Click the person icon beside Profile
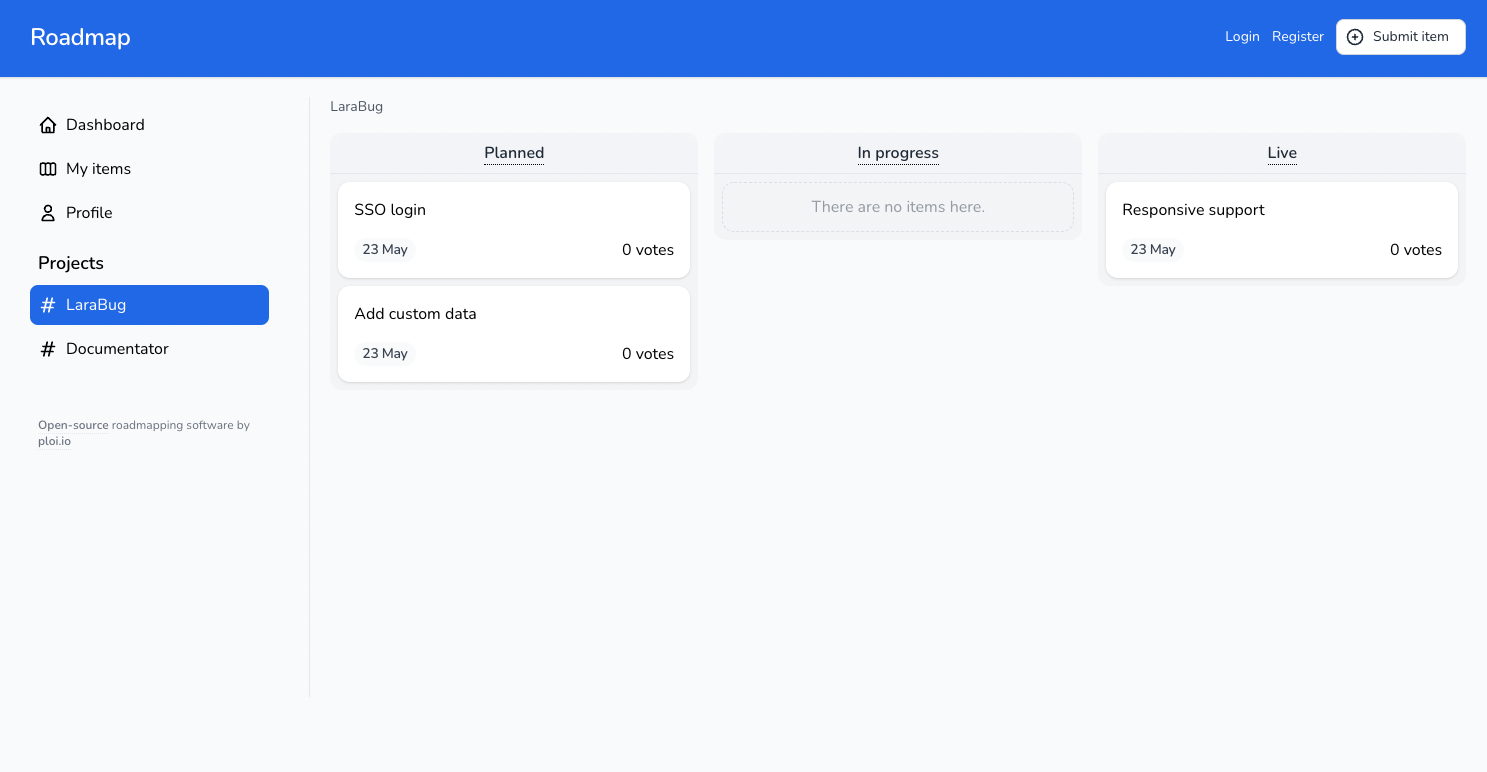This screenshot has height=772, width=1487. point(48,212)
